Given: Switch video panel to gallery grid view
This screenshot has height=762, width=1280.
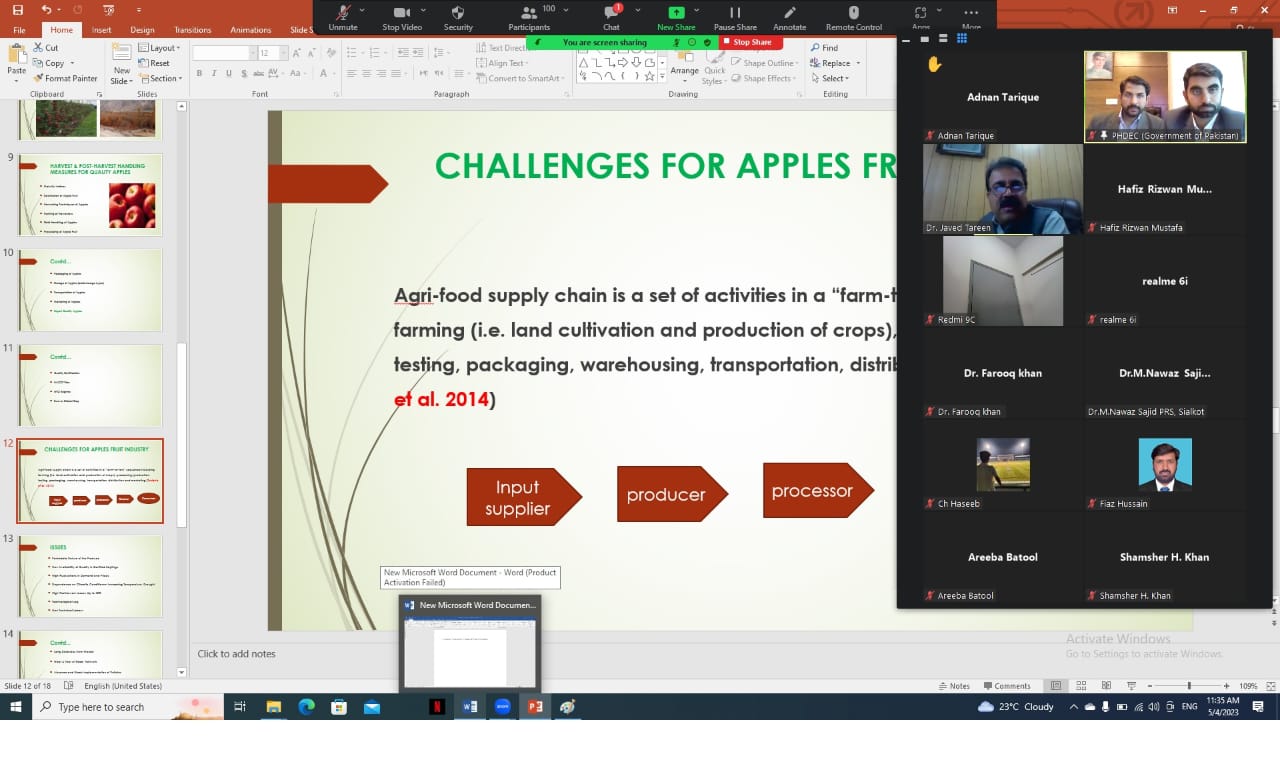Looking at the screenshot, I should coord(962,39).
